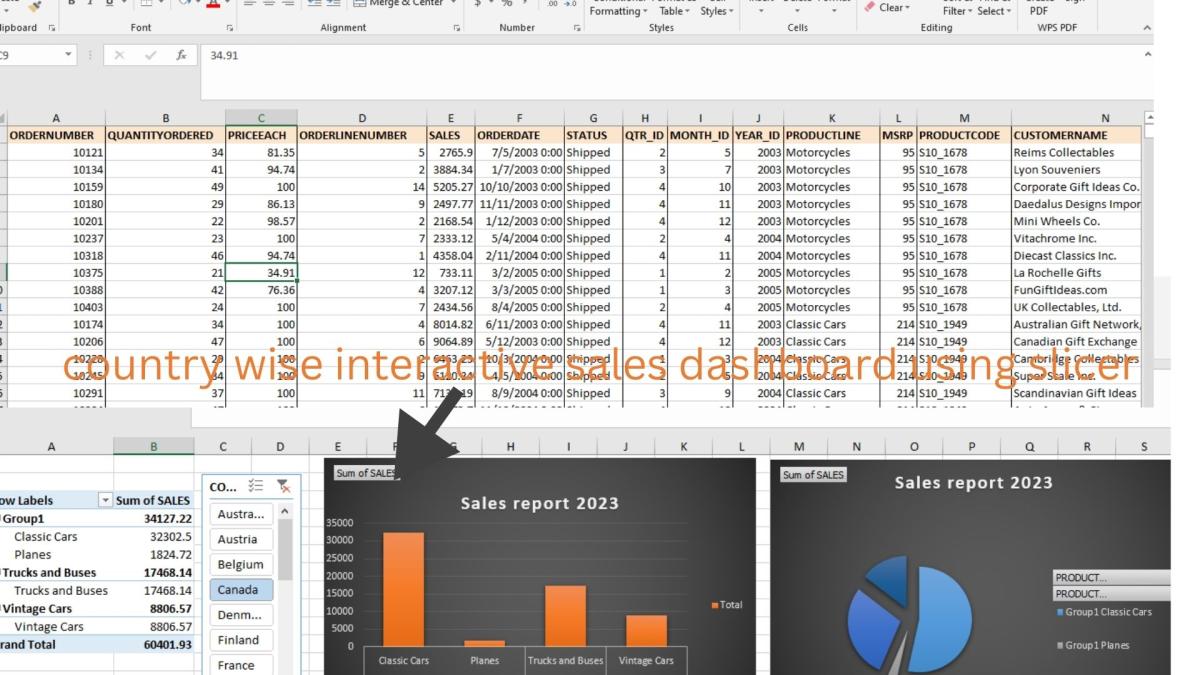
Task: Click the Sum of SALES bar chart button
Action: point(365,473)
